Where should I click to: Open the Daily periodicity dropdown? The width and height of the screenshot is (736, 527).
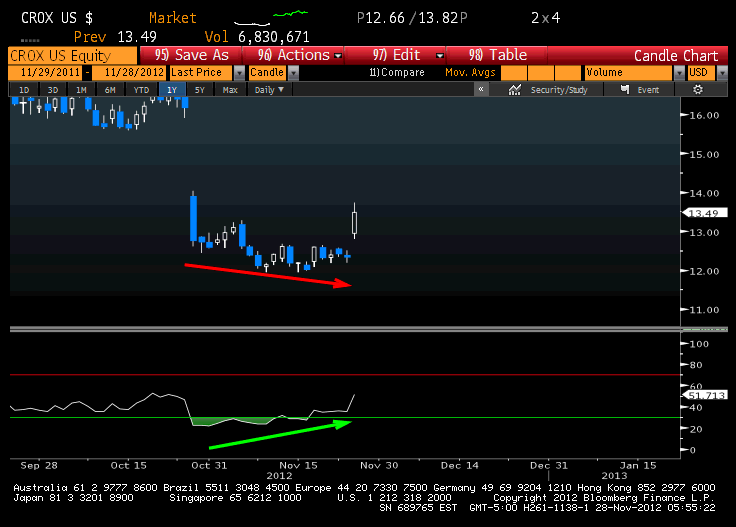[x=269, y=90]
